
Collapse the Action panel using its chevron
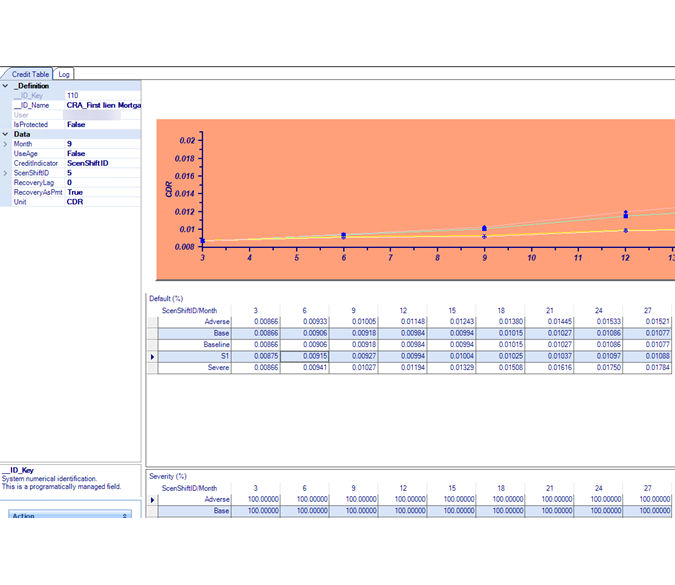125,516
